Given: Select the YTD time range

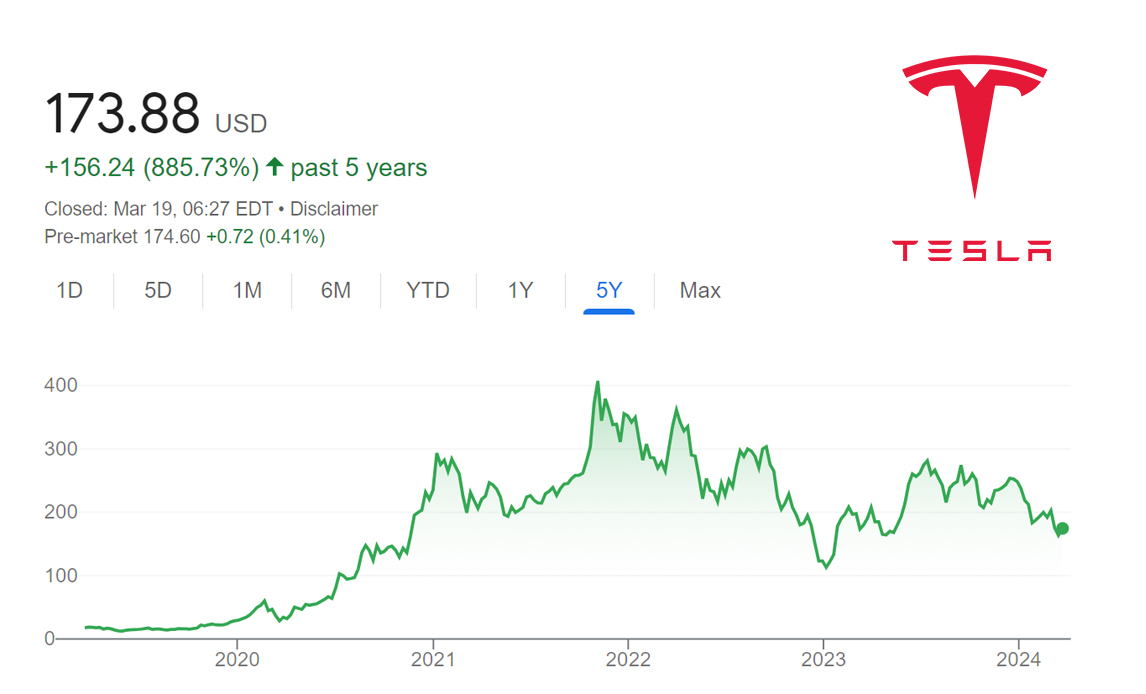Looking at the screenshot, I should click(x=428, y=291).
